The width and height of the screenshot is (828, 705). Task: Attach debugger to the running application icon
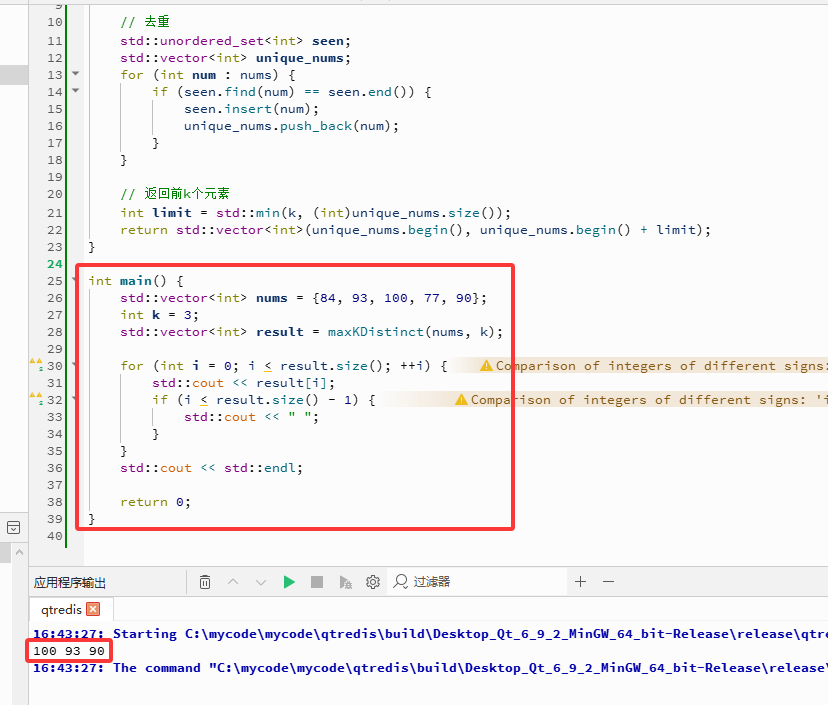pos(345,582)
